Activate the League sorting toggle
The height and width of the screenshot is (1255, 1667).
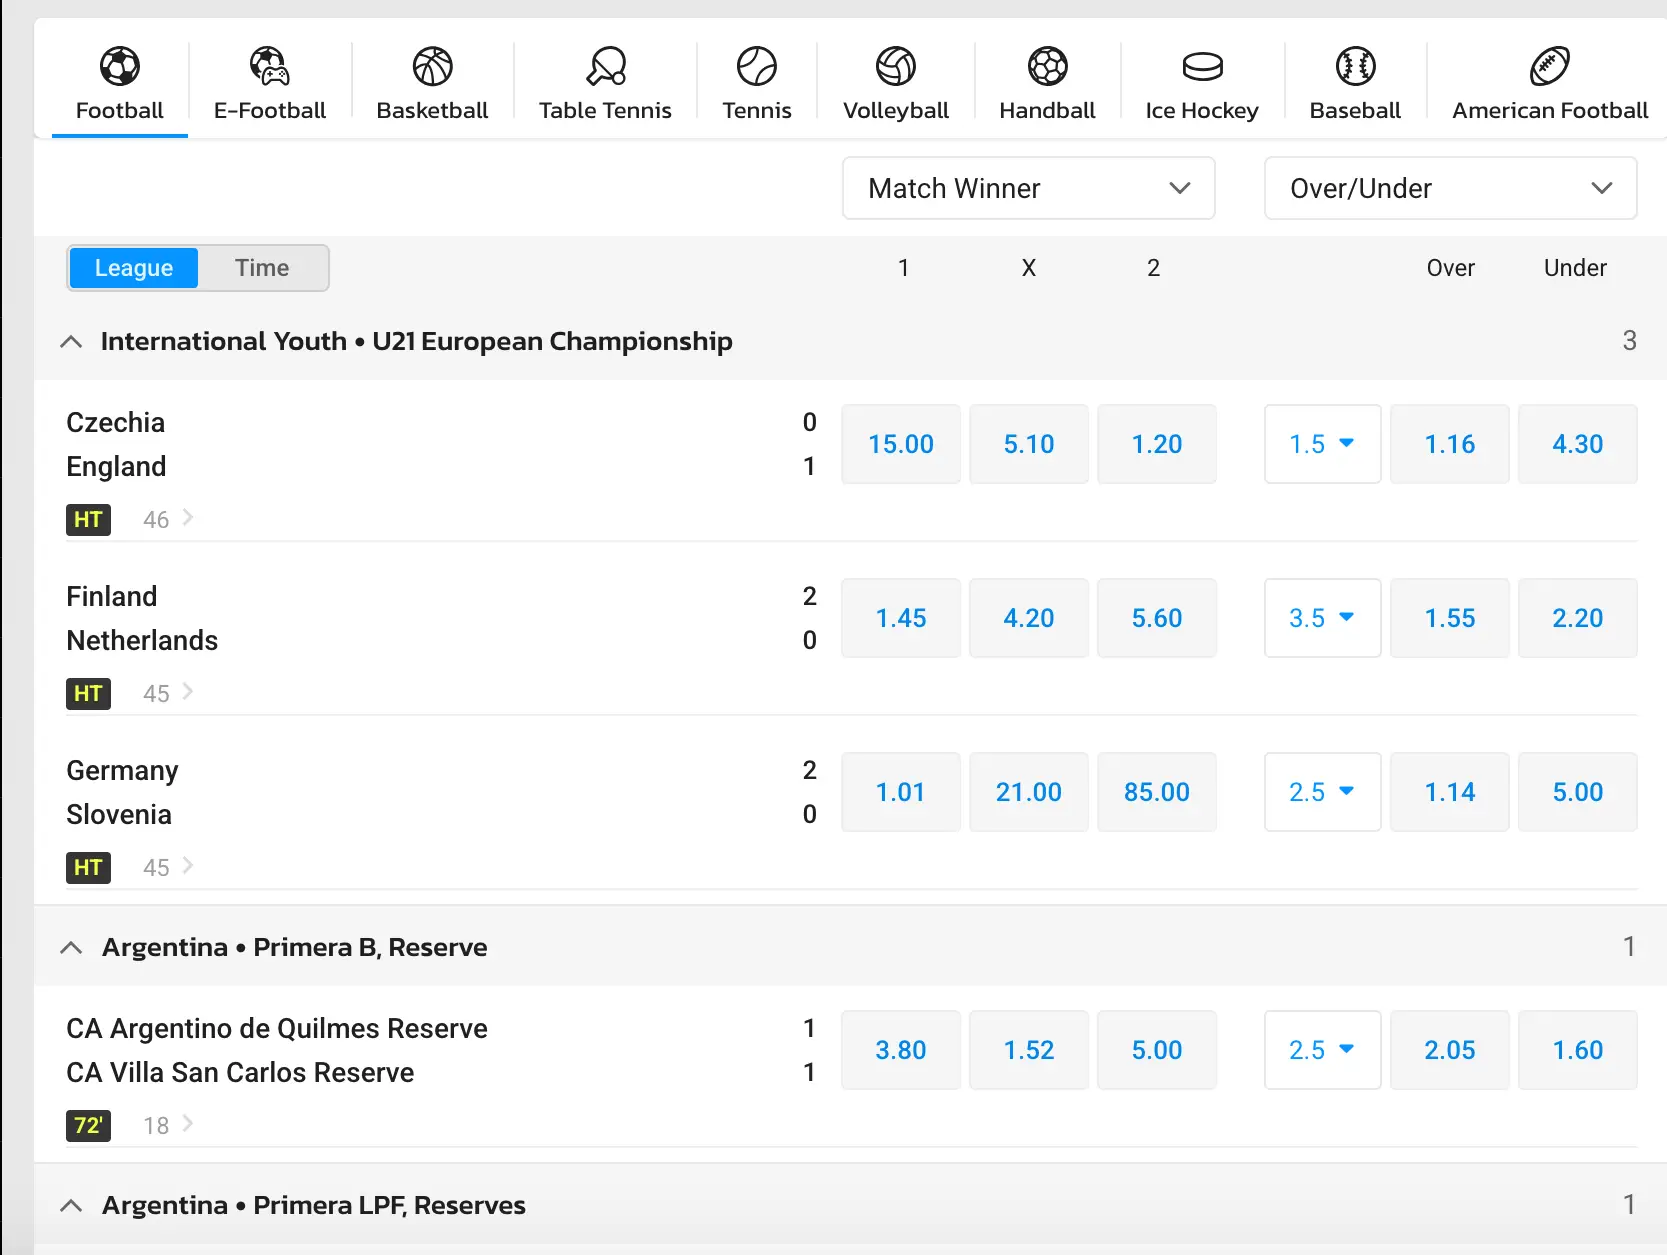[x=134, y=268]
